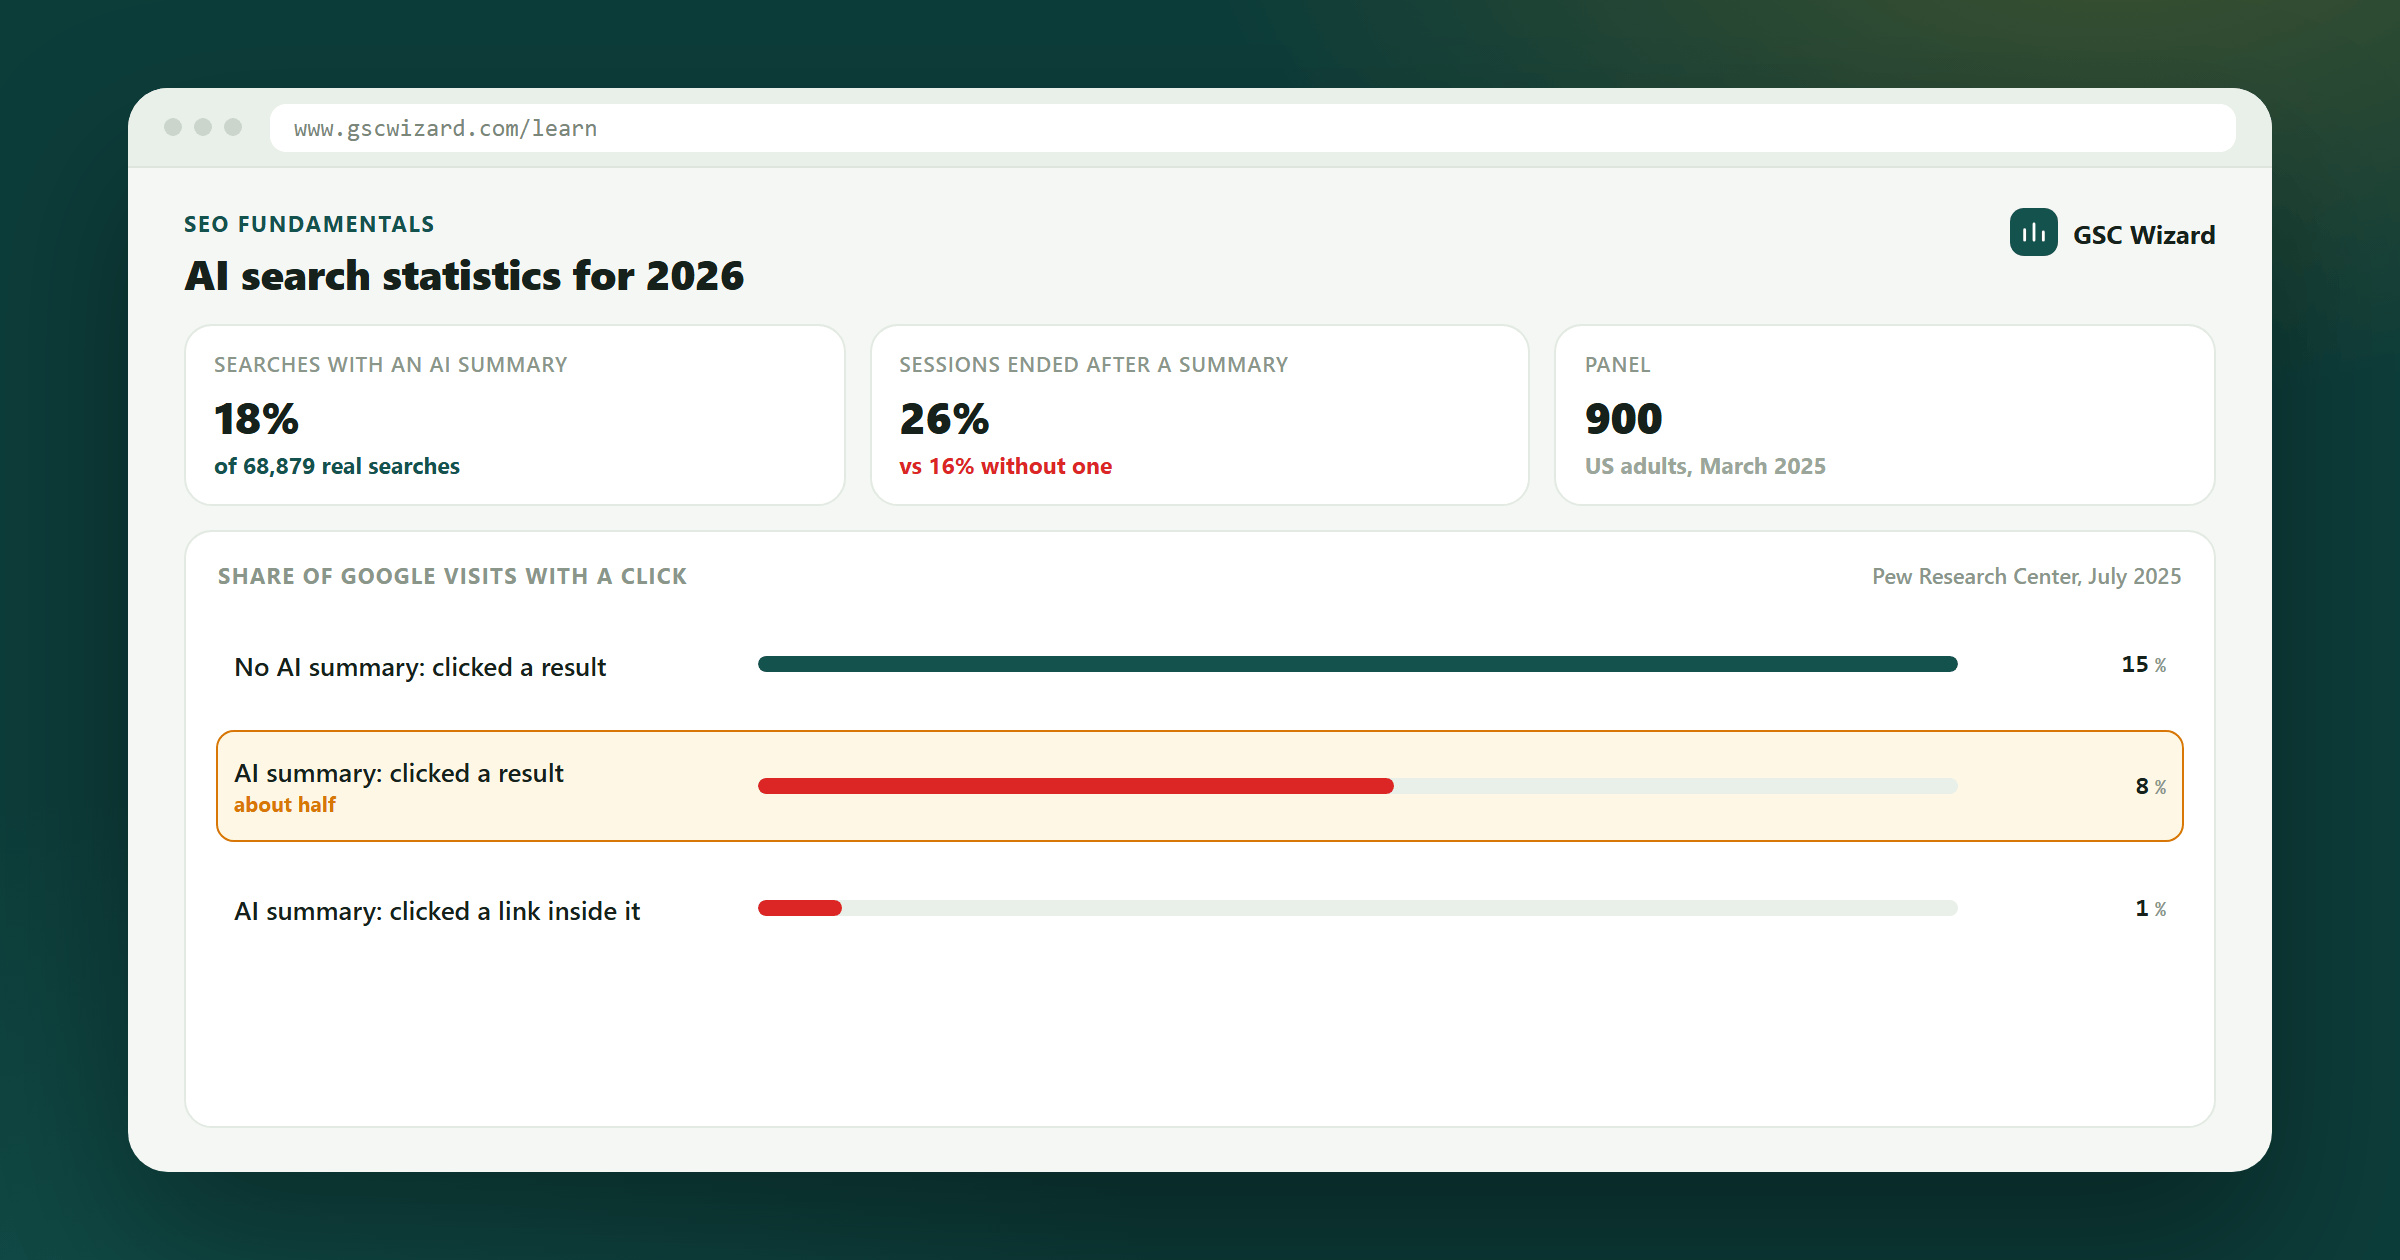Viewport: 2400px width, 1260px height.
Task: Click the URL address bar www.gscwizard.com/learn
Action: point(1252,128)
